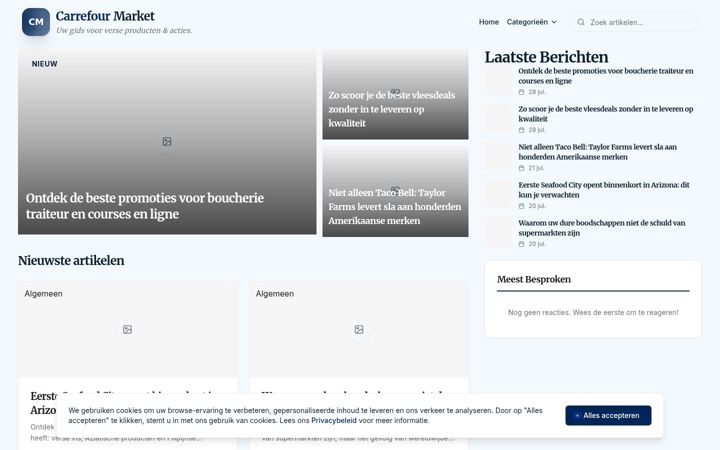Click the '21 jul.' date text

click(x=536, y=168)
